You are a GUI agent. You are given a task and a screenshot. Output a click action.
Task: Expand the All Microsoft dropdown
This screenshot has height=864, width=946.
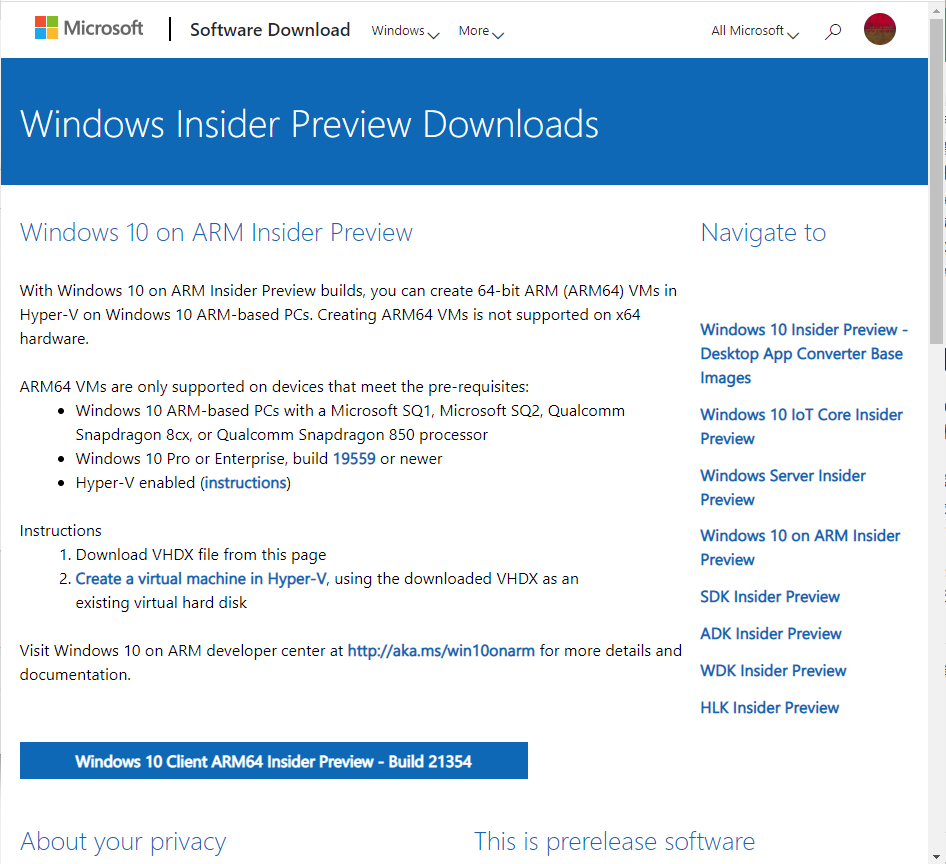point(755,31)
